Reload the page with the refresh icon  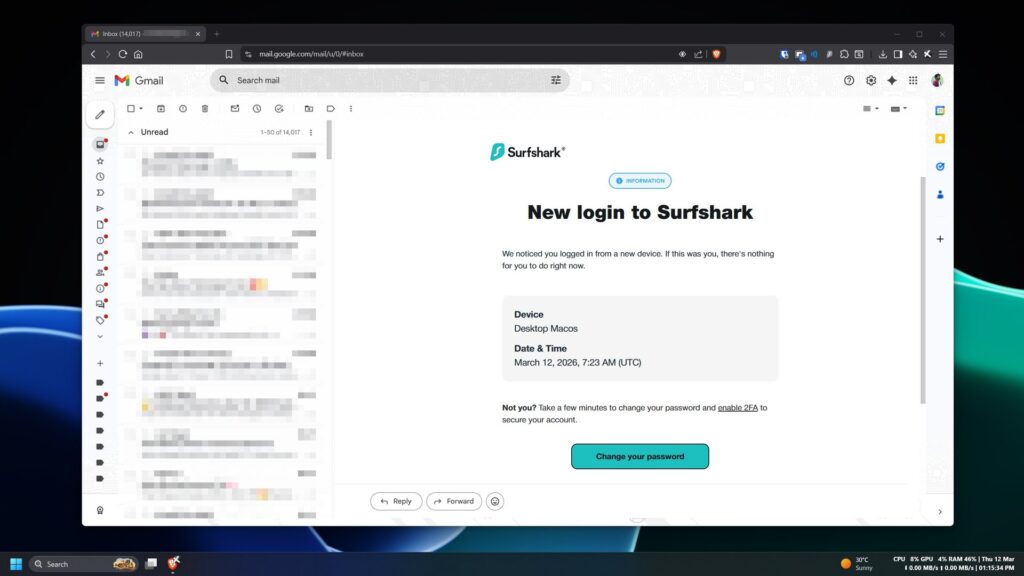[123, 54]
